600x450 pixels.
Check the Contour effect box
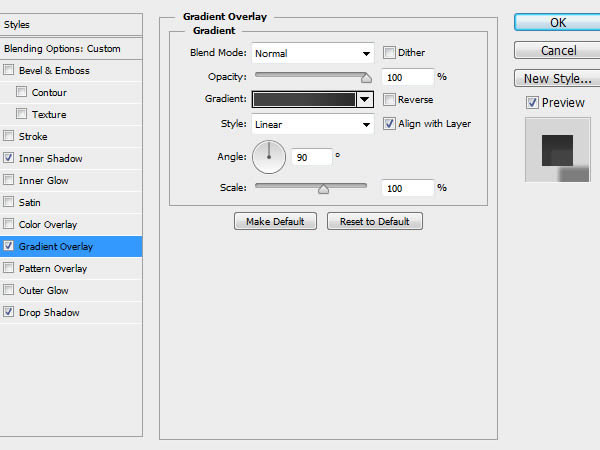(x=21, y=92)
